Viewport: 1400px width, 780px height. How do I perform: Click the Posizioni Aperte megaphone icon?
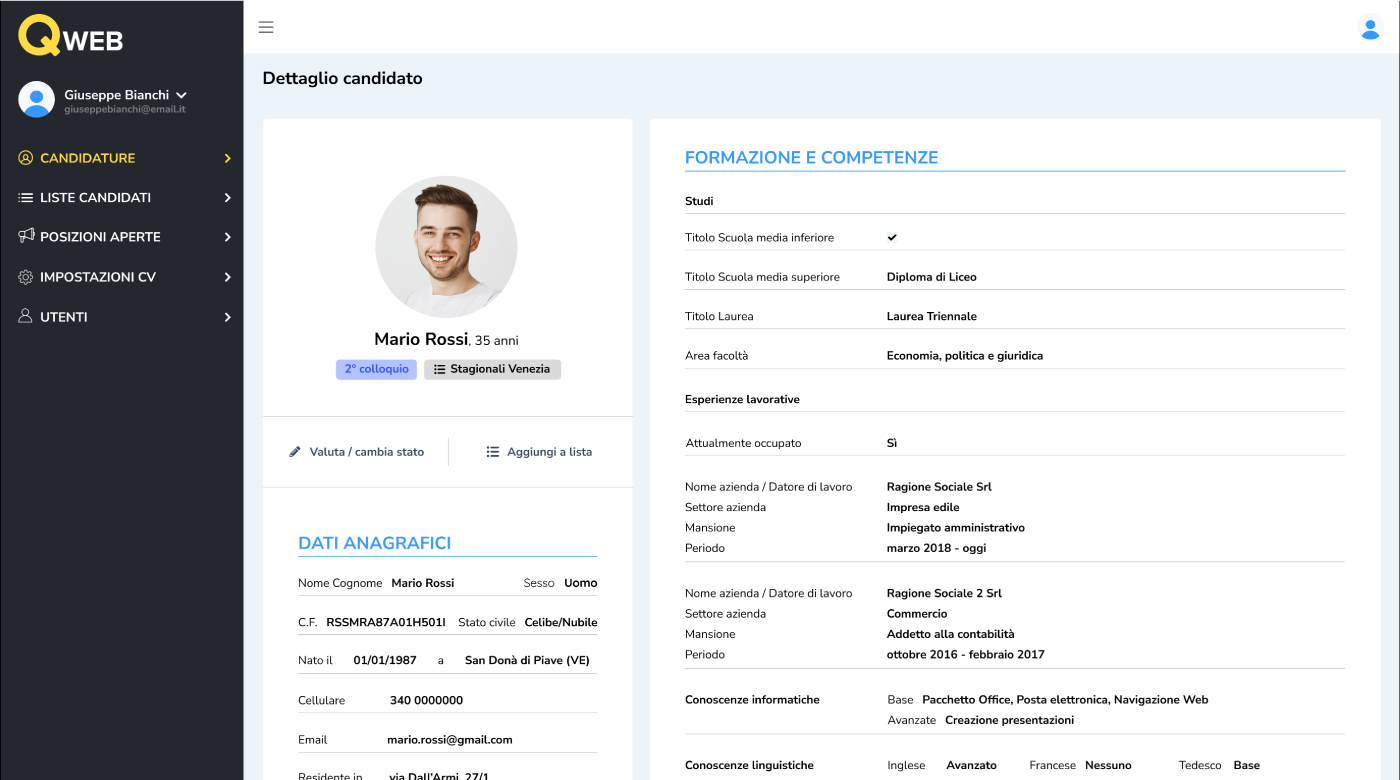[24, 237]
